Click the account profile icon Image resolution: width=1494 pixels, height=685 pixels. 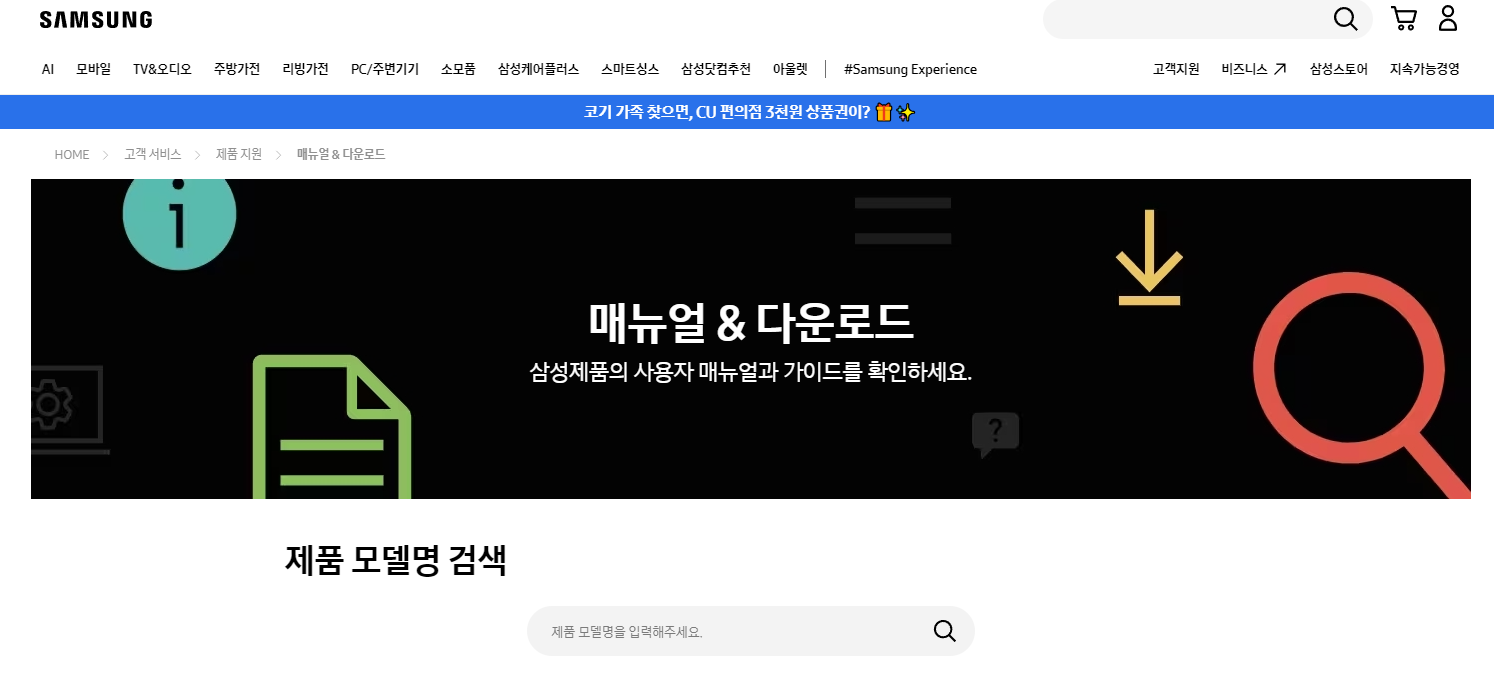[1447, 18]
